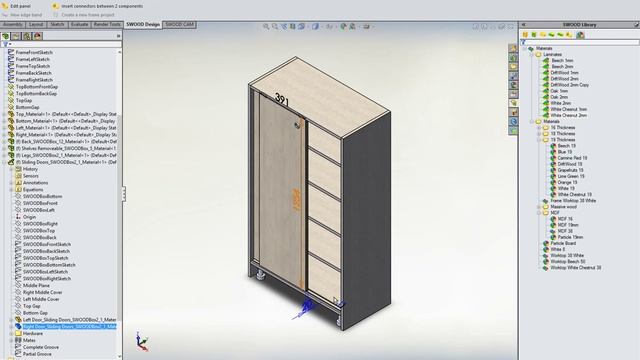Viewport: 640px width, 360px height.
Task: Click the Apply Scene icon
Action: pos(352,27)
